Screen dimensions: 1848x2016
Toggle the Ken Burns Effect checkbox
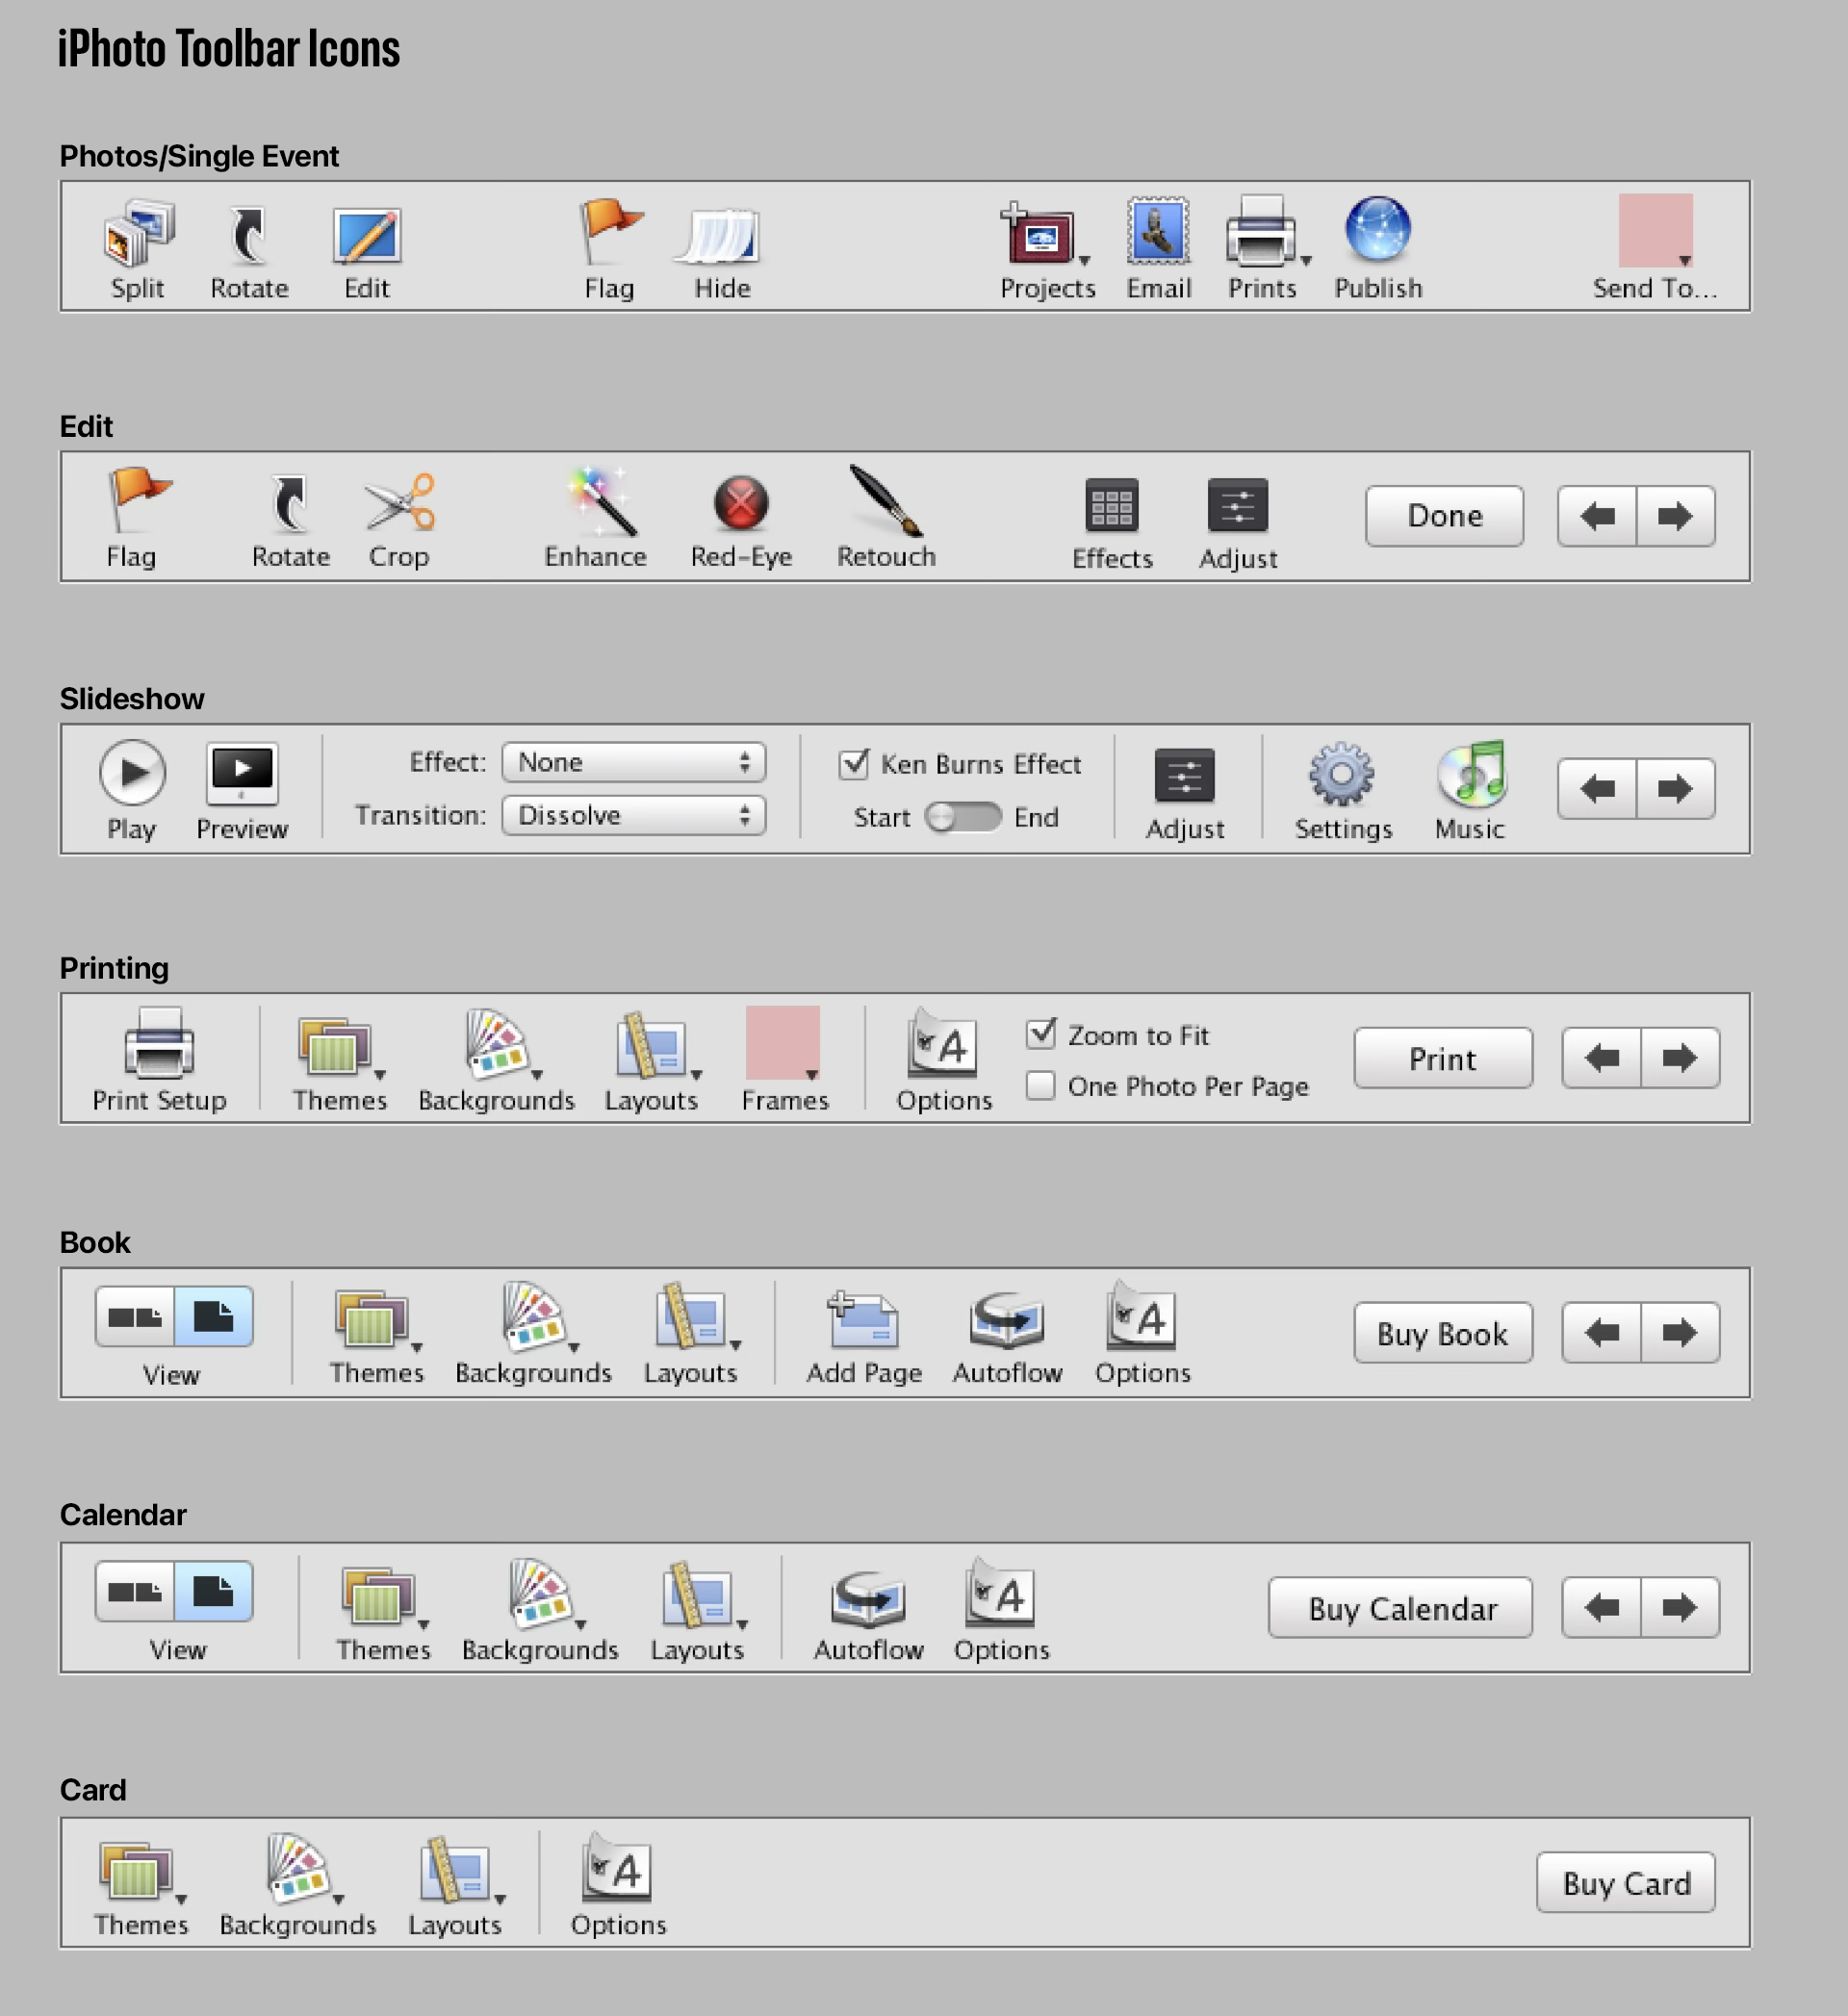click(853, 764)
